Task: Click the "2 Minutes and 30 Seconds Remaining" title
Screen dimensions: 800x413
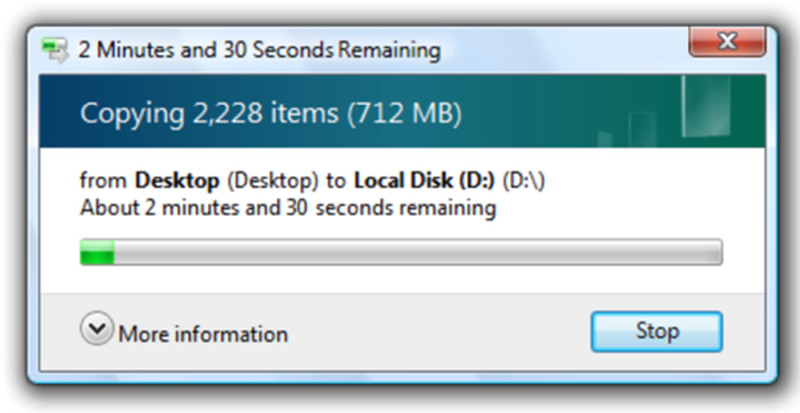Action: [x=259, y=51]
